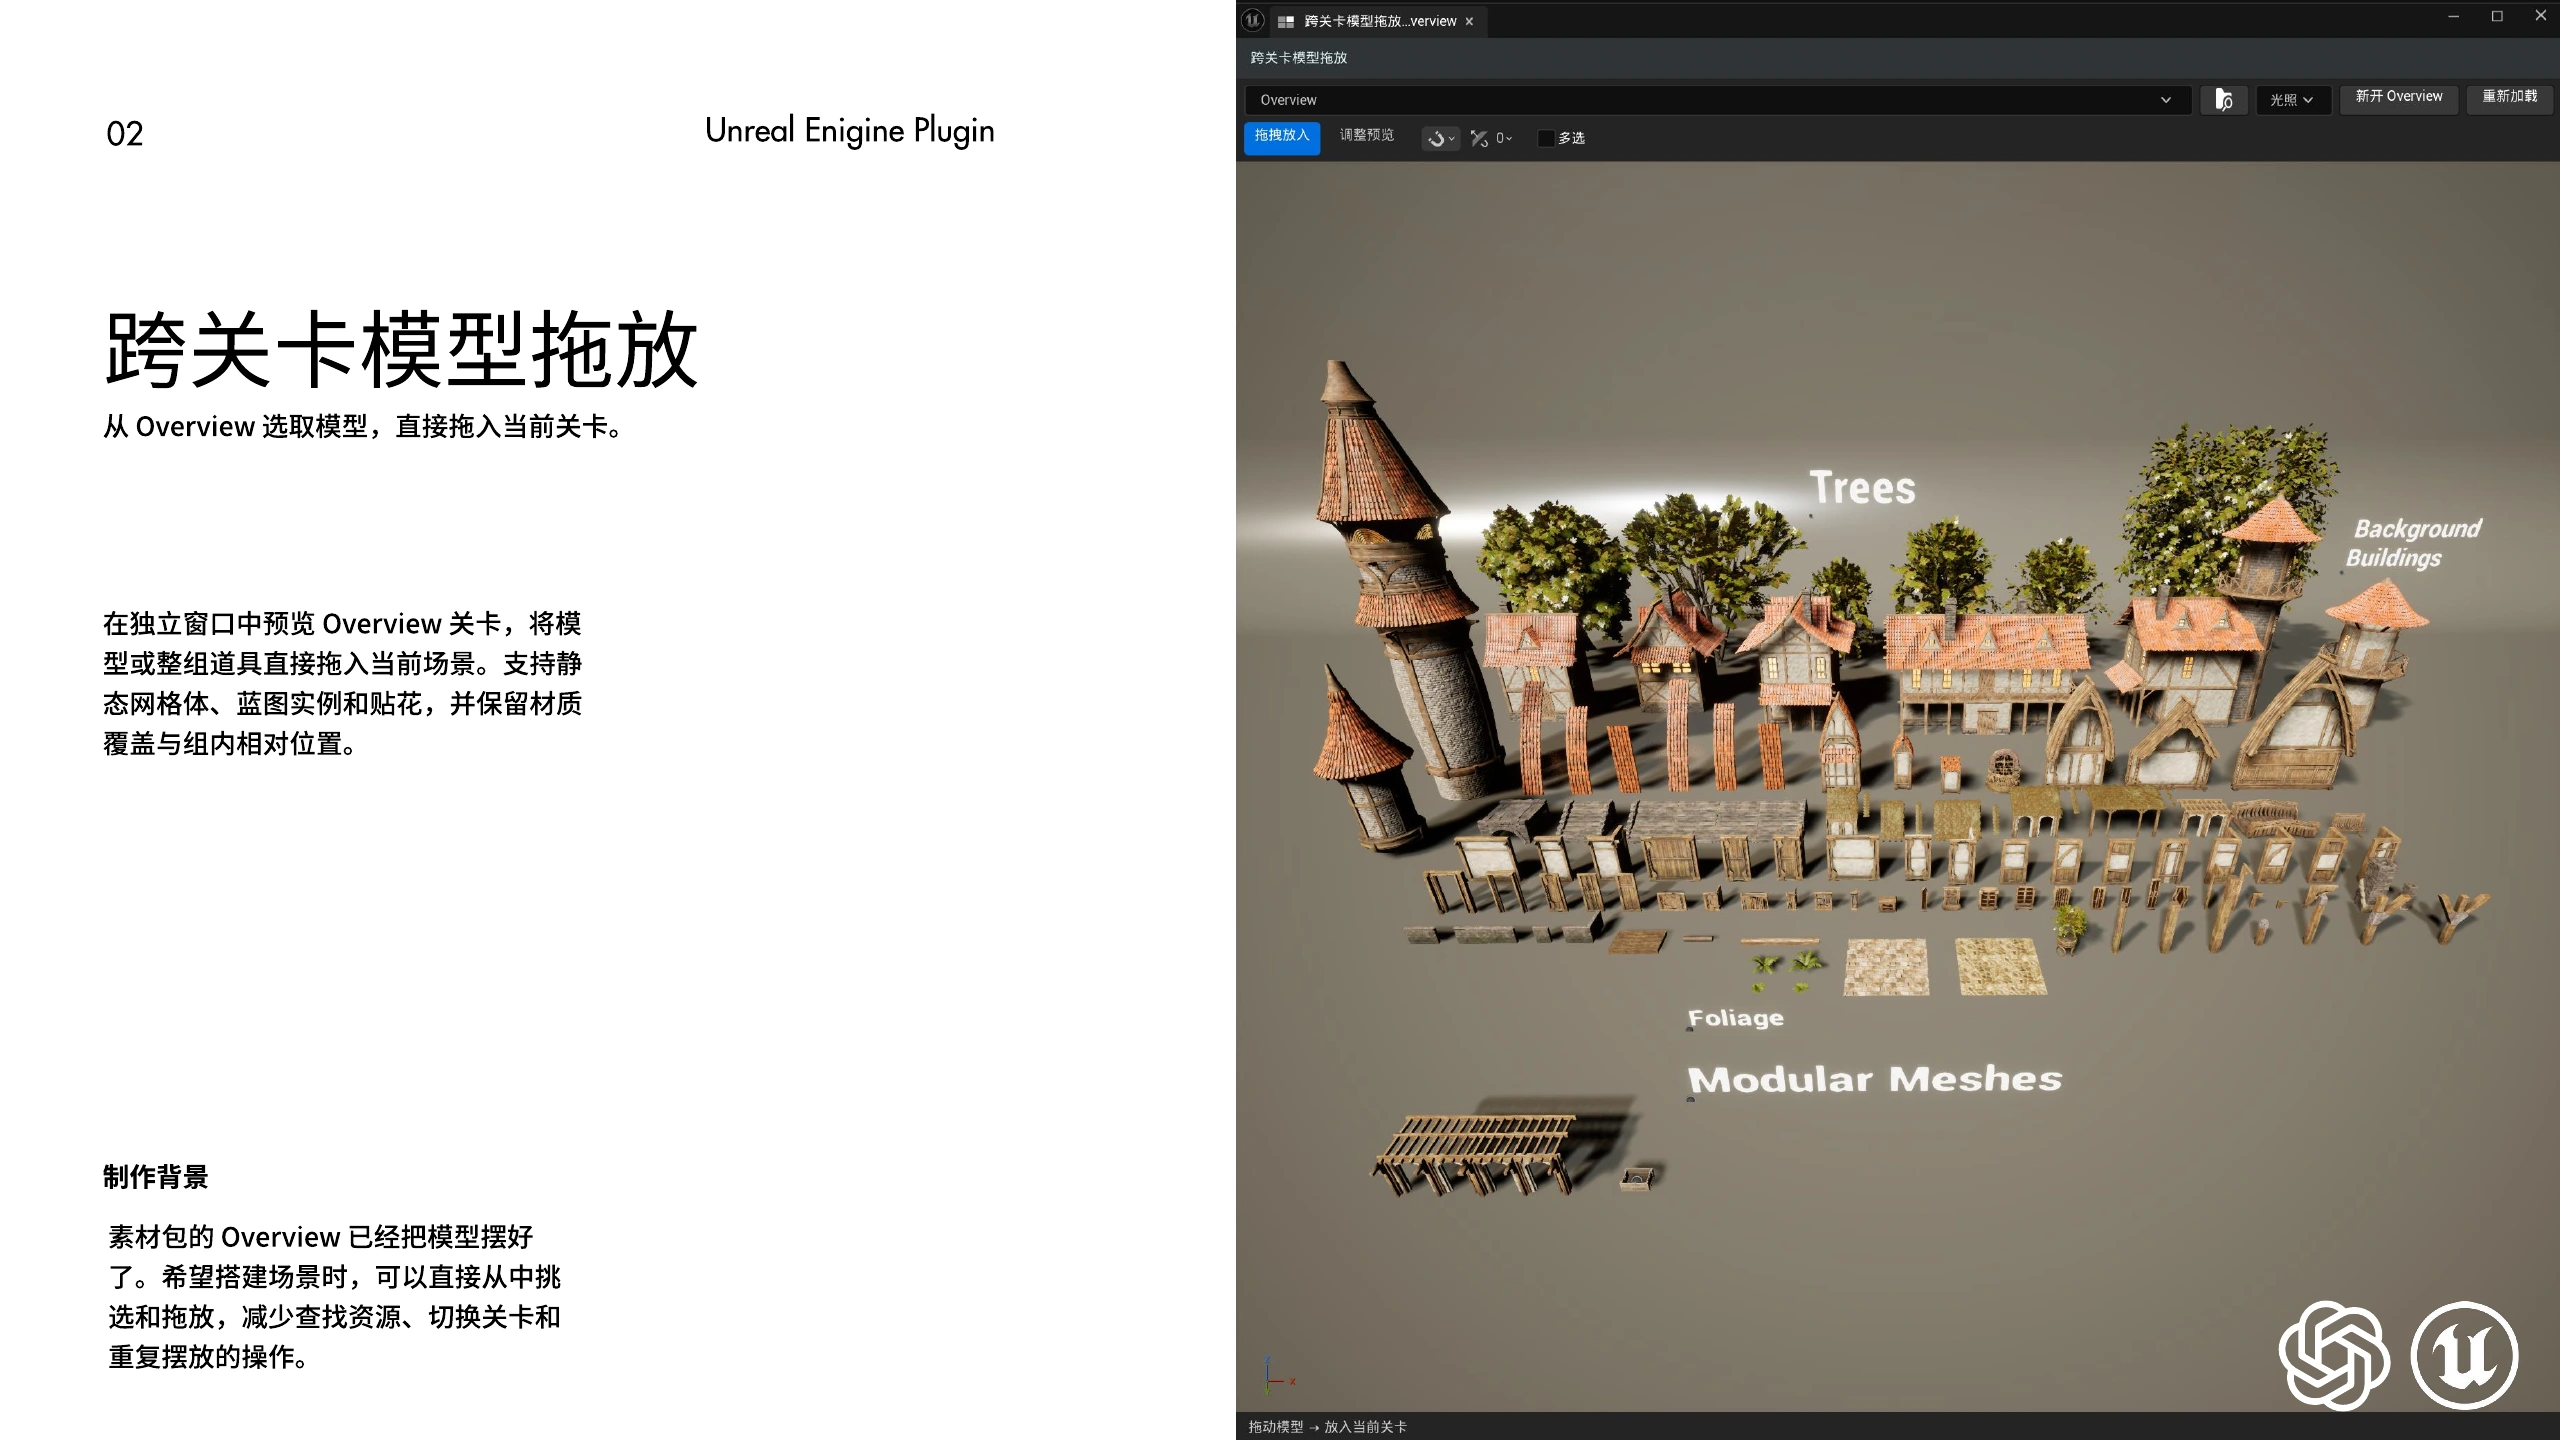The height and width of the screenshot is (1440, 2560).
Task: Close the 跨关卡模型拖放 Overview tab
Action: [x=1469, y=22]
